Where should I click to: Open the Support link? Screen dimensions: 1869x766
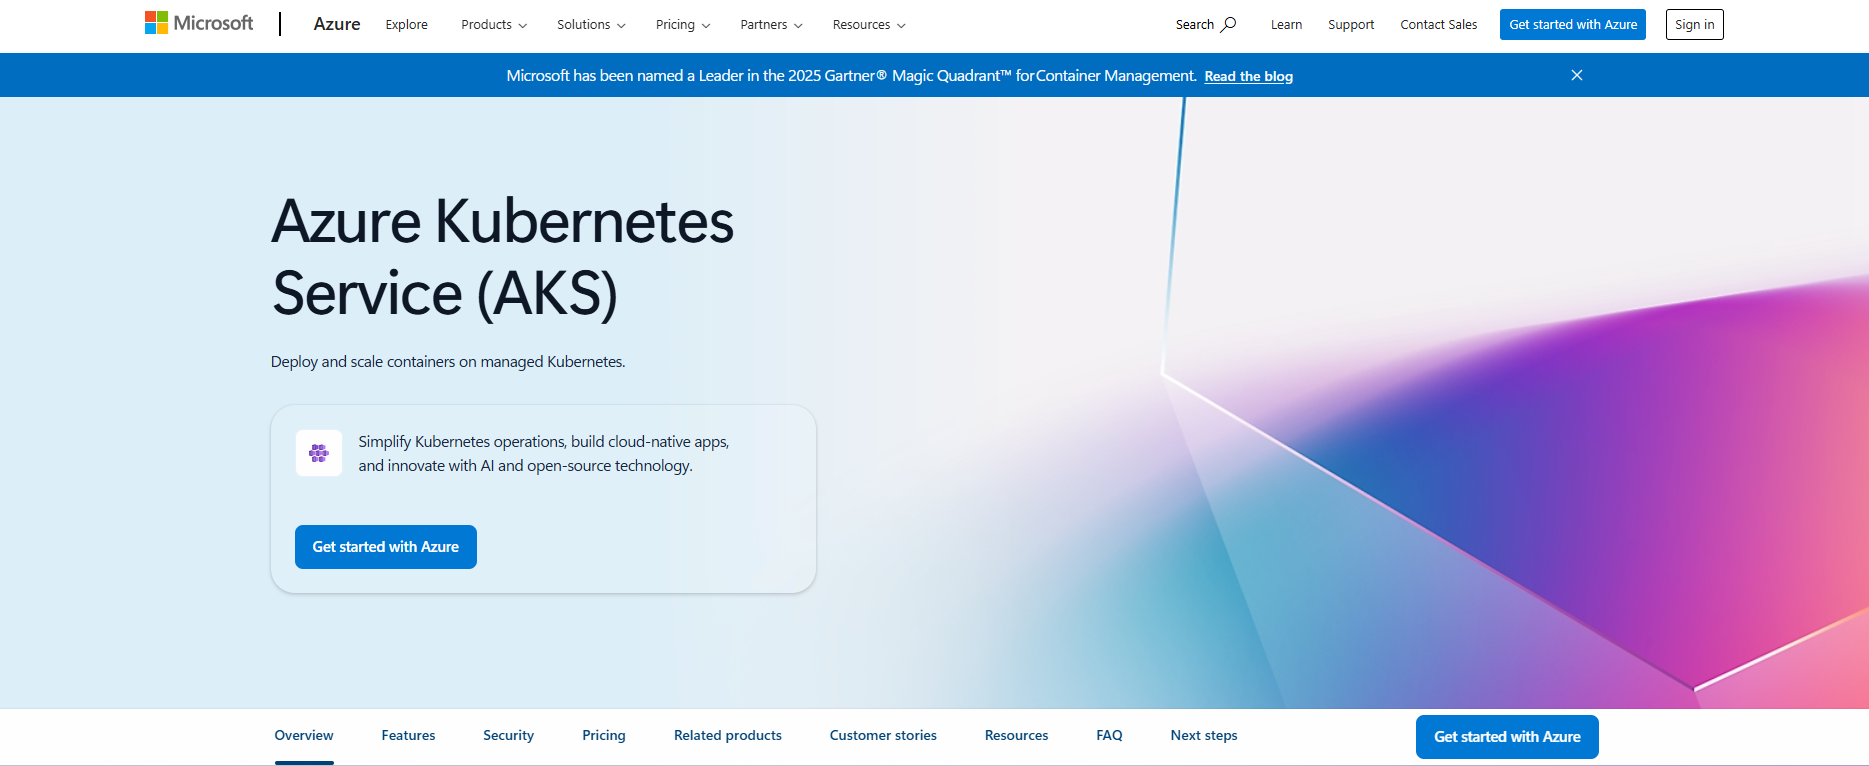tap(1351, 25)
